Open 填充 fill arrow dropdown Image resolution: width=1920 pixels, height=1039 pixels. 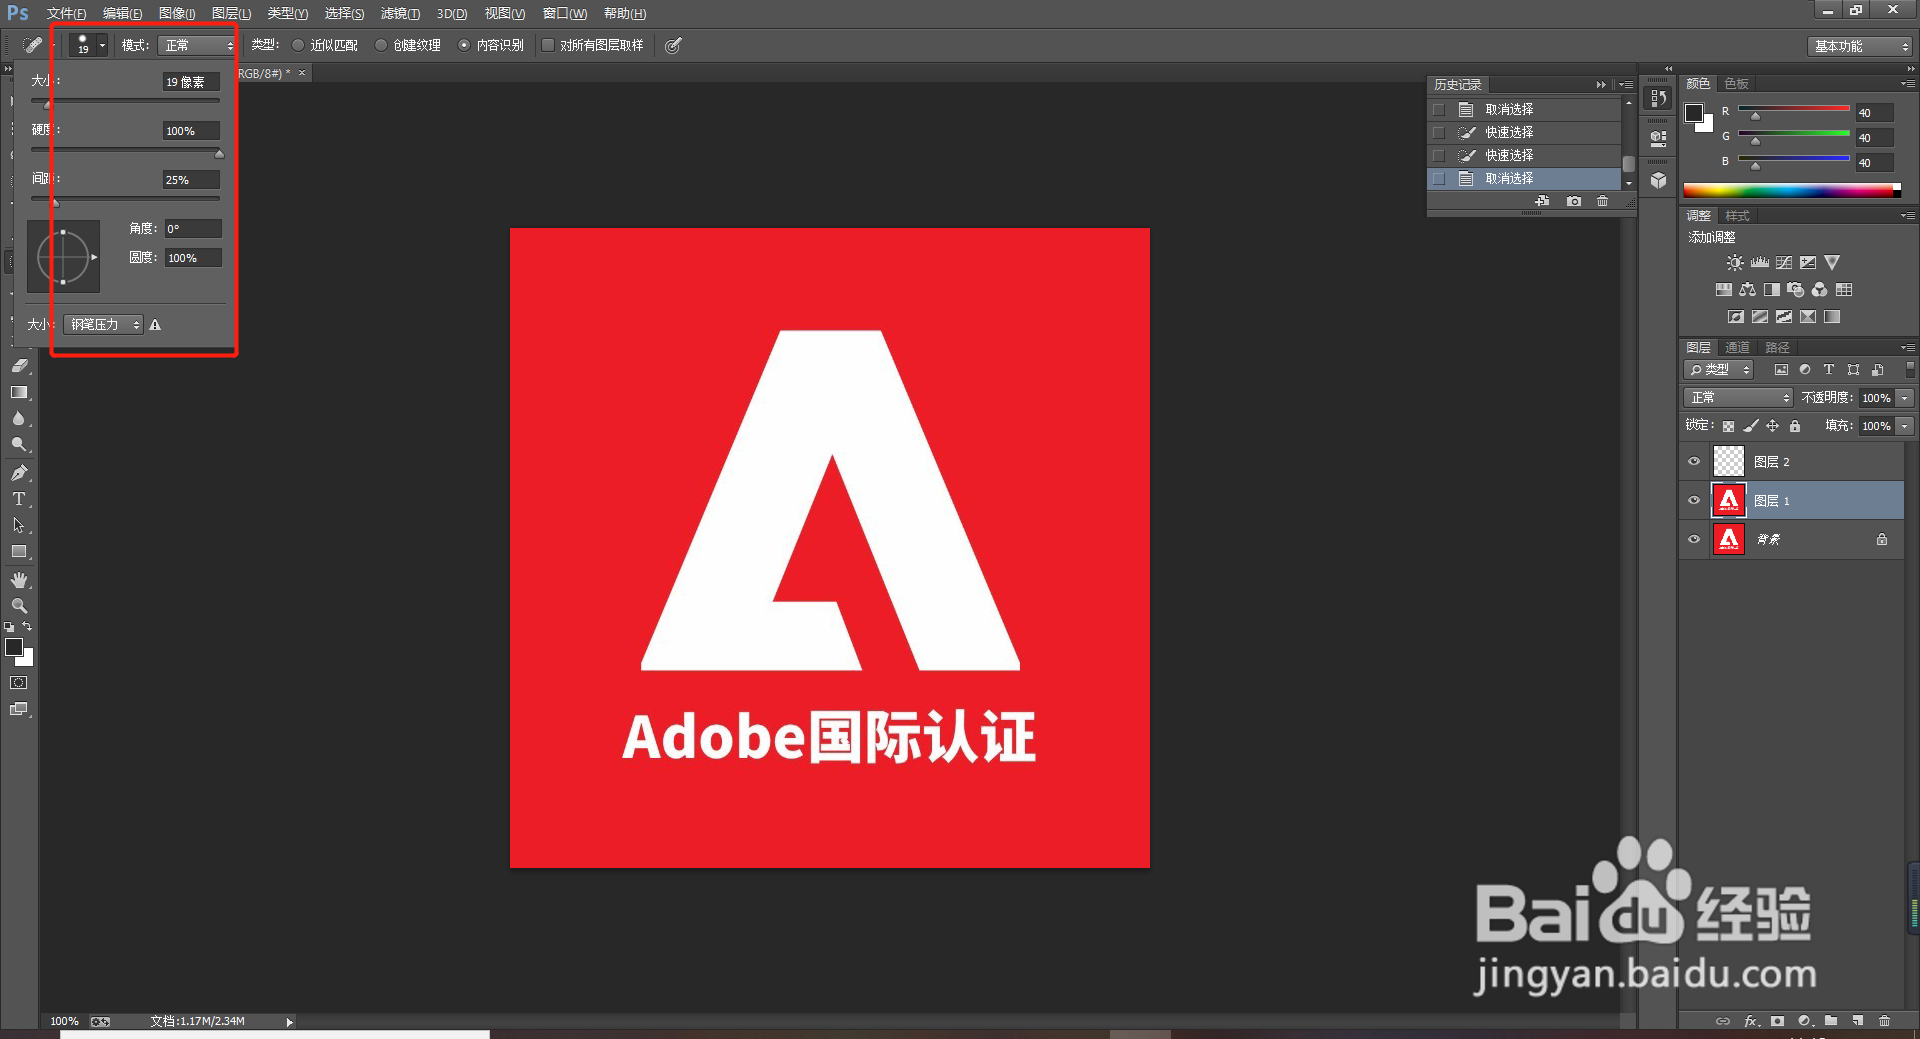pos(1905,426)
